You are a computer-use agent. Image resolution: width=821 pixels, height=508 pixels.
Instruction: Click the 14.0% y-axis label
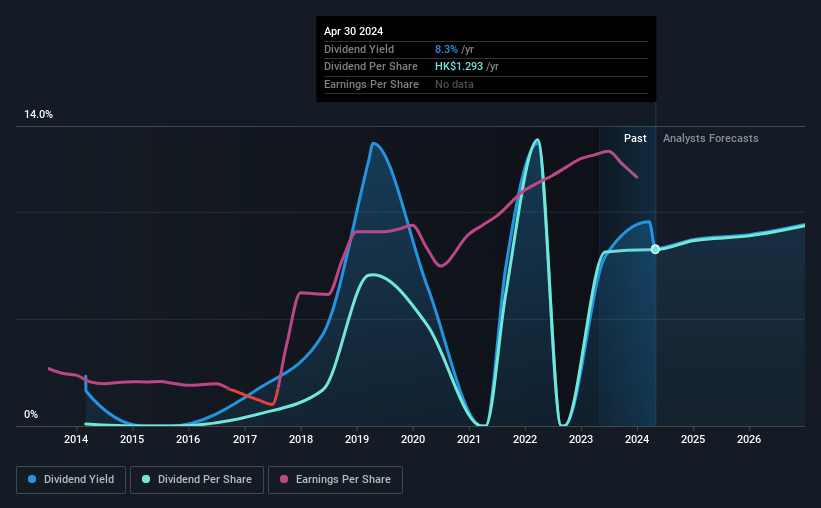pyautogui.click(x=38, y=115)
